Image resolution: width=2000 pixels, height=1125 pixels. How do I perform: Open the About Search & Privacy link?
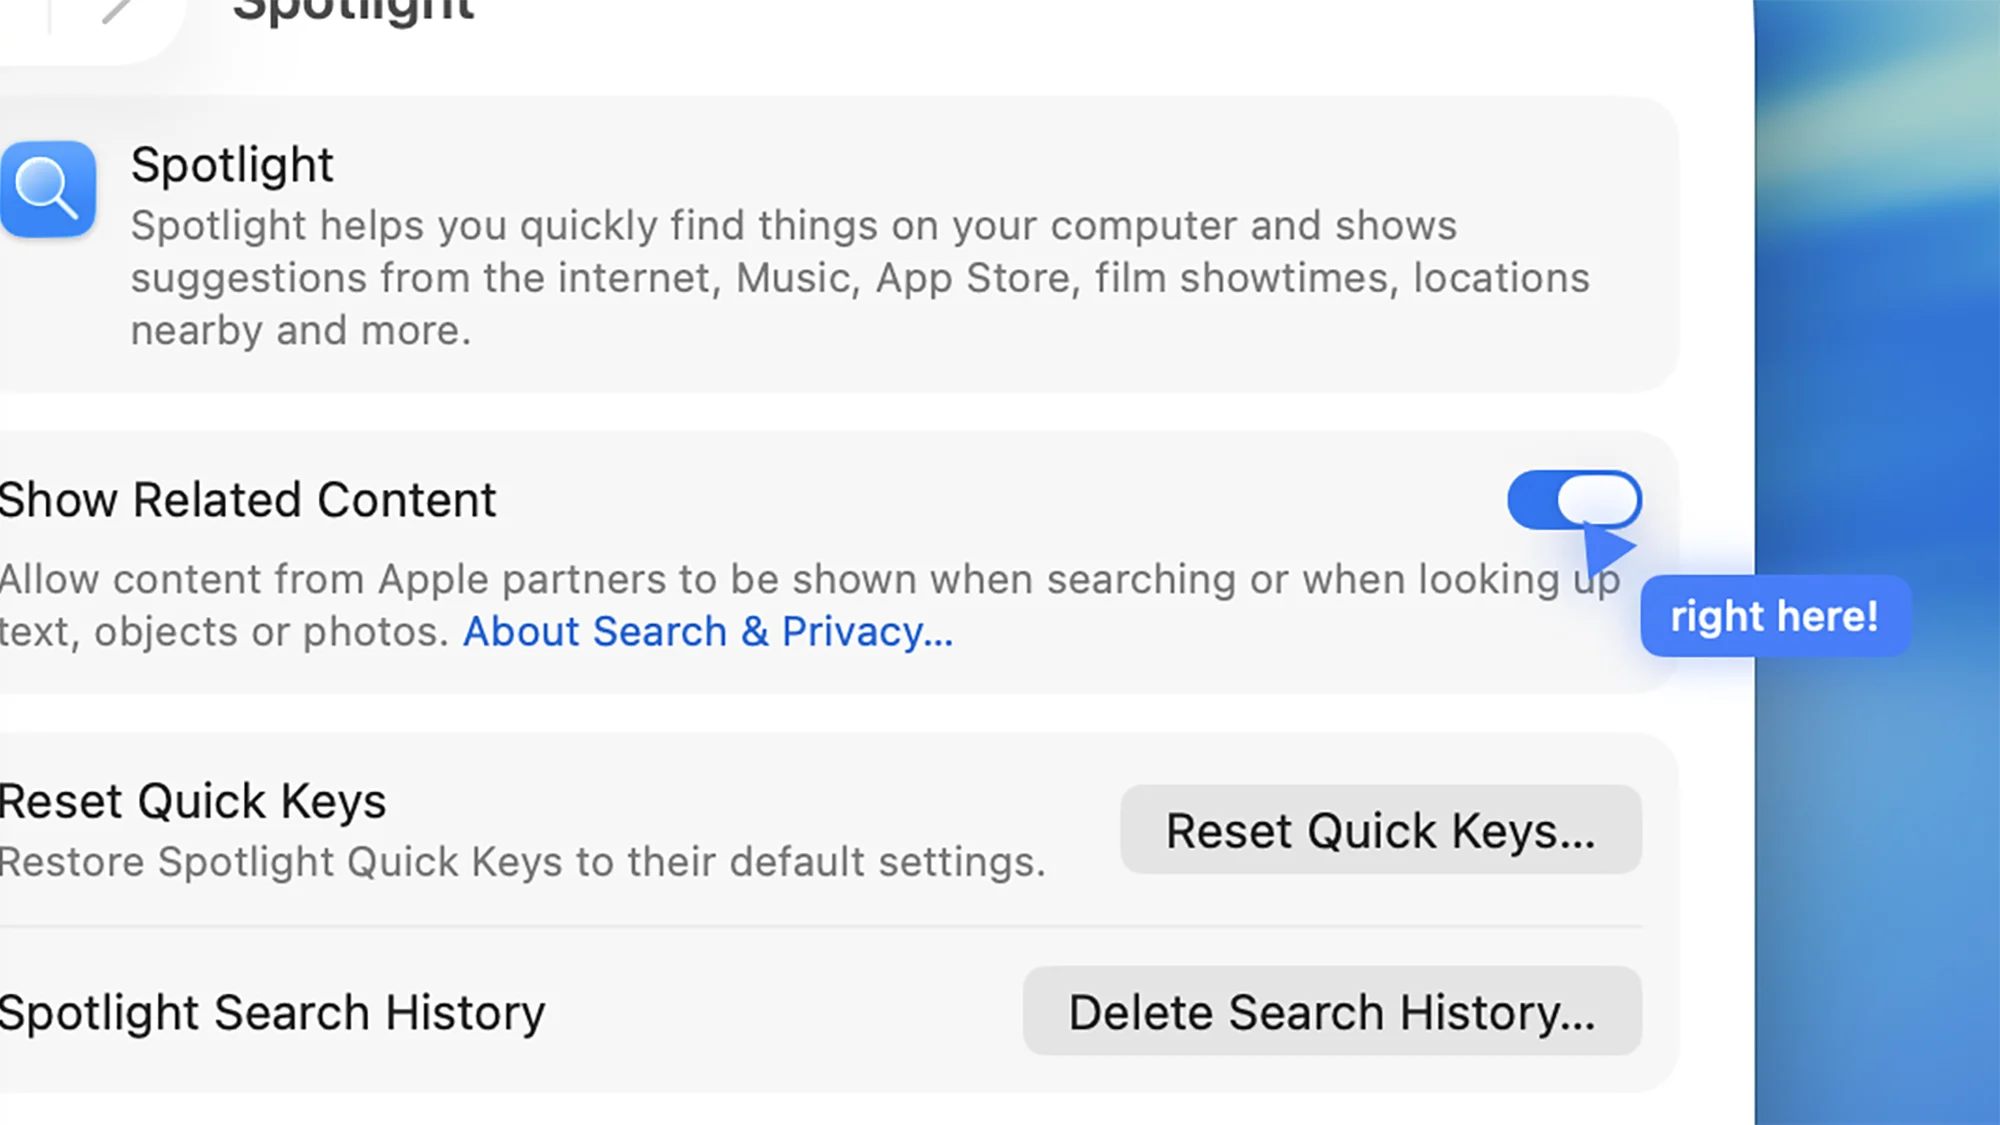pos(708,631)
